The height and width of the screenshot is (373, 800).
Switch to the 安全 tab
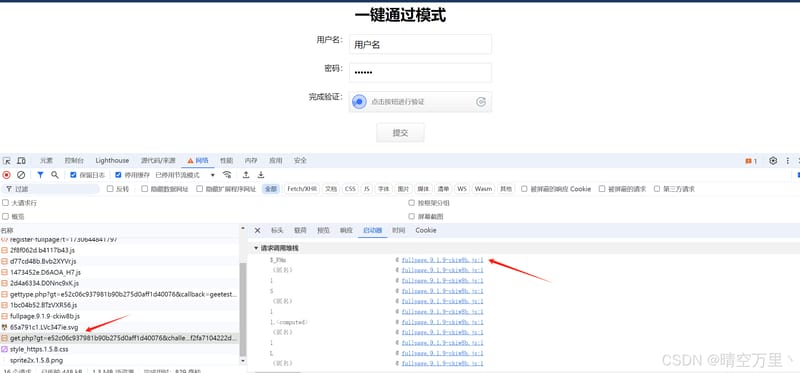tap(301, 161)
